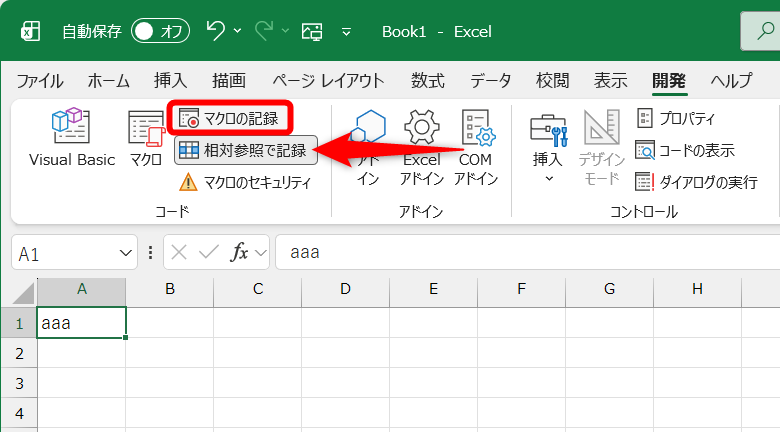The height and width of the screenshot is (432, 780).
Task: Expand the Redo history dropdown
Action: 286,31
